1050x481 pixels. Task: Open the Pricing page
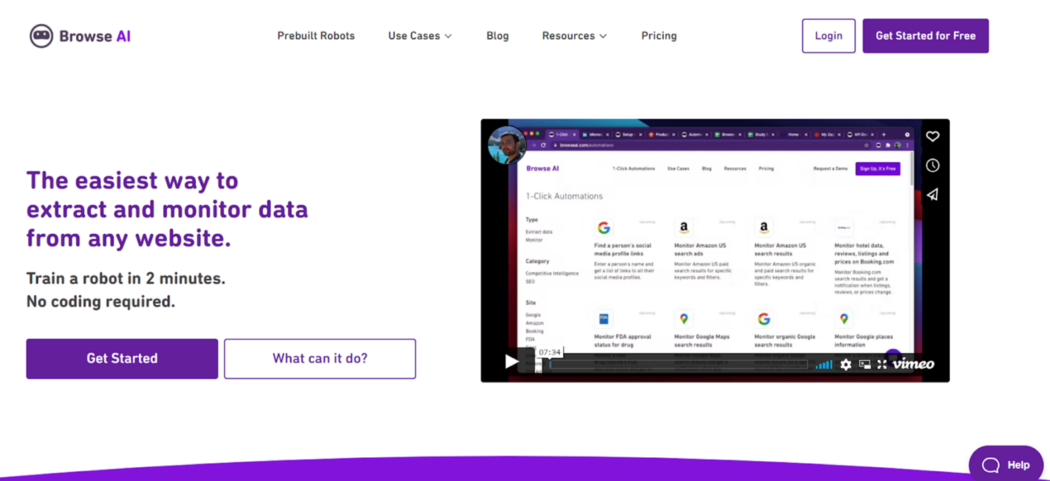pos(659,36)
